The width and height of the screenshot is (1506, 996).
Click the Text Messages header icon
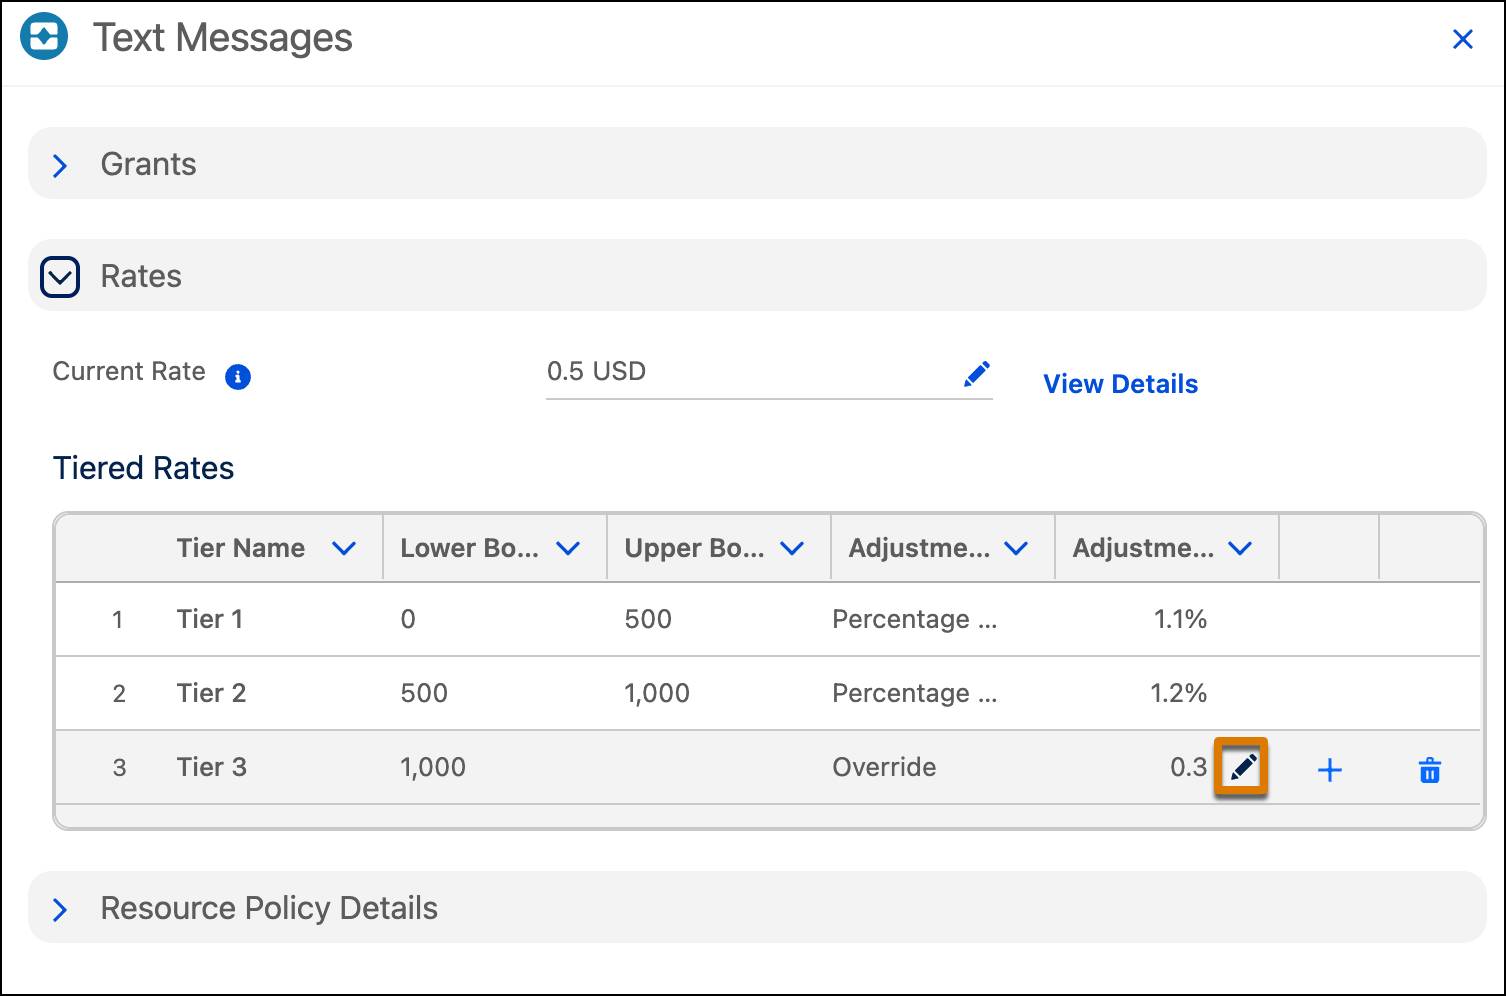(x=44, y=38)
